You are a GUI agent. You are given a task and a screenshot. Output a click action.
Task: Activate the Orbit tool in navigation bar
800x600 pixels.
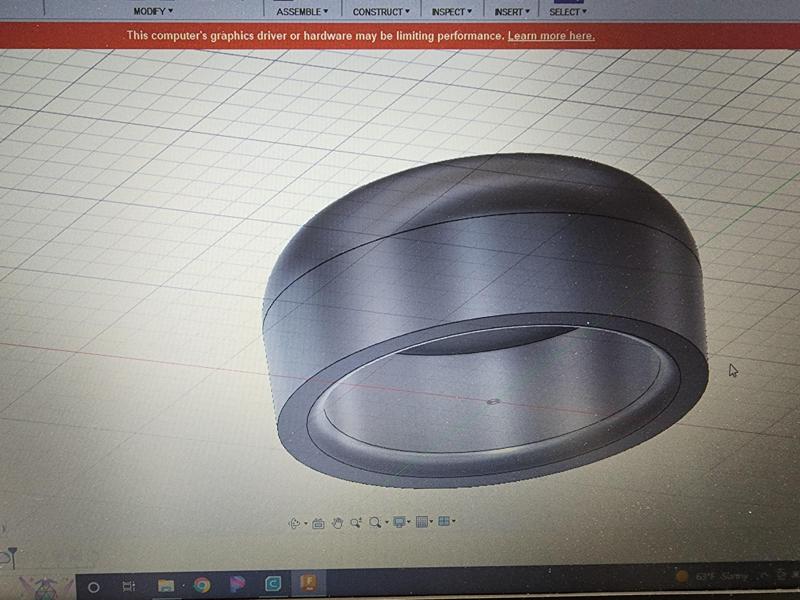click(x=294, y=523)
